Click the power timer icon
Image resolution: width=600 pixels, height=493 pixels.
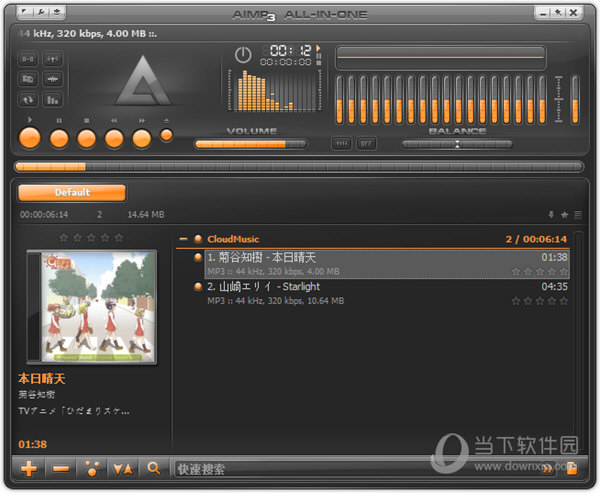pos(243,55)
